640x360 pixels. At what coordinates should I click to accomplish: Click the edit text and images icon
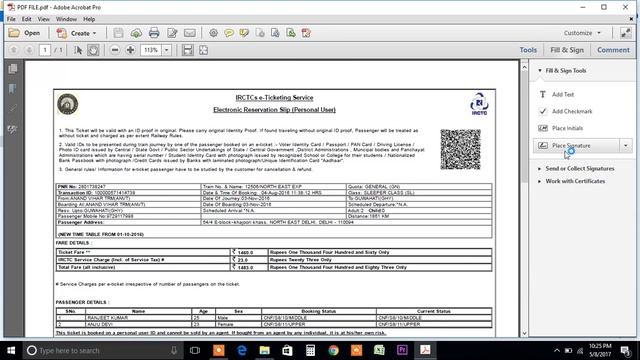(172, 33)
